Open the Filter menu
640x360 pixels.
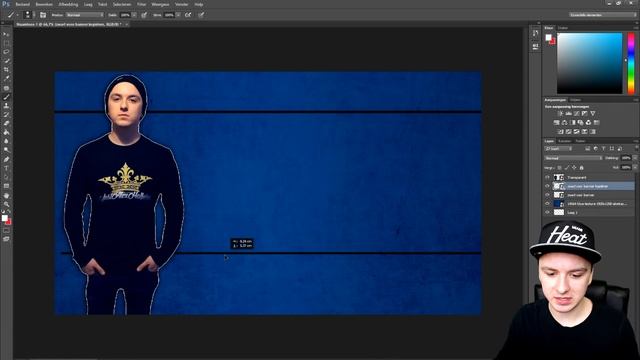coord(141,4)
